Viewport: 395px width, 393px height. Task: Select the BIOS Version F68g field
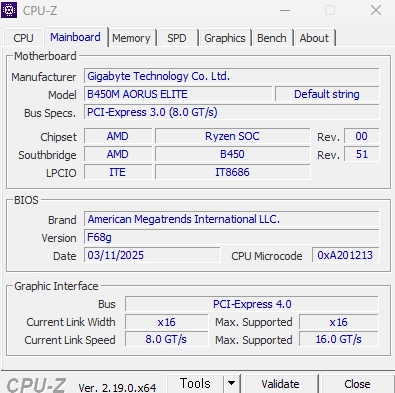point(232,237)
